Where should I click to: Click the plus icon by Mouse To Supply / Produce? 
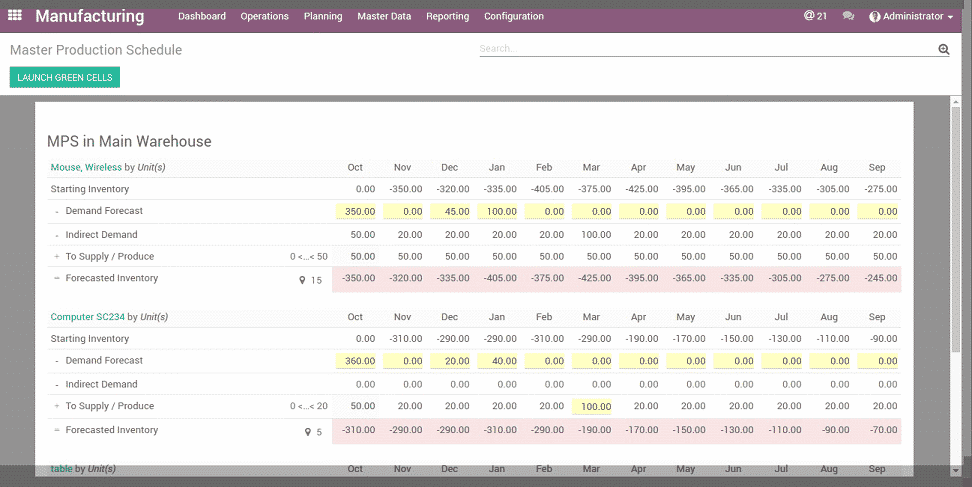click(57, 256)
